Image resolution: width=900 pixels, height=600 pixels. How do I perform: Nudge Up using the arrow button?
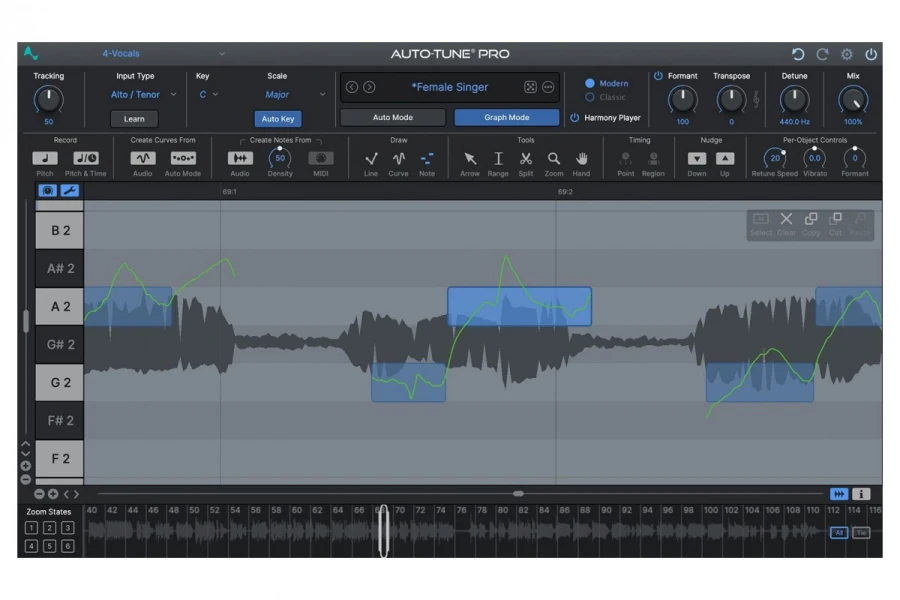point(725,158)
